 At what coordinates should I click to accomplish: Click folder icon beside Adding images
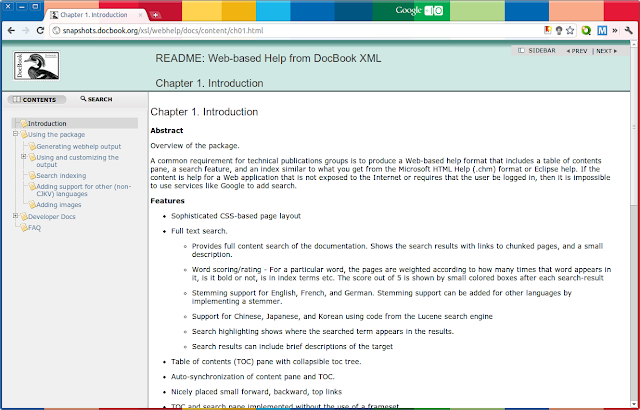click(32, 204)
